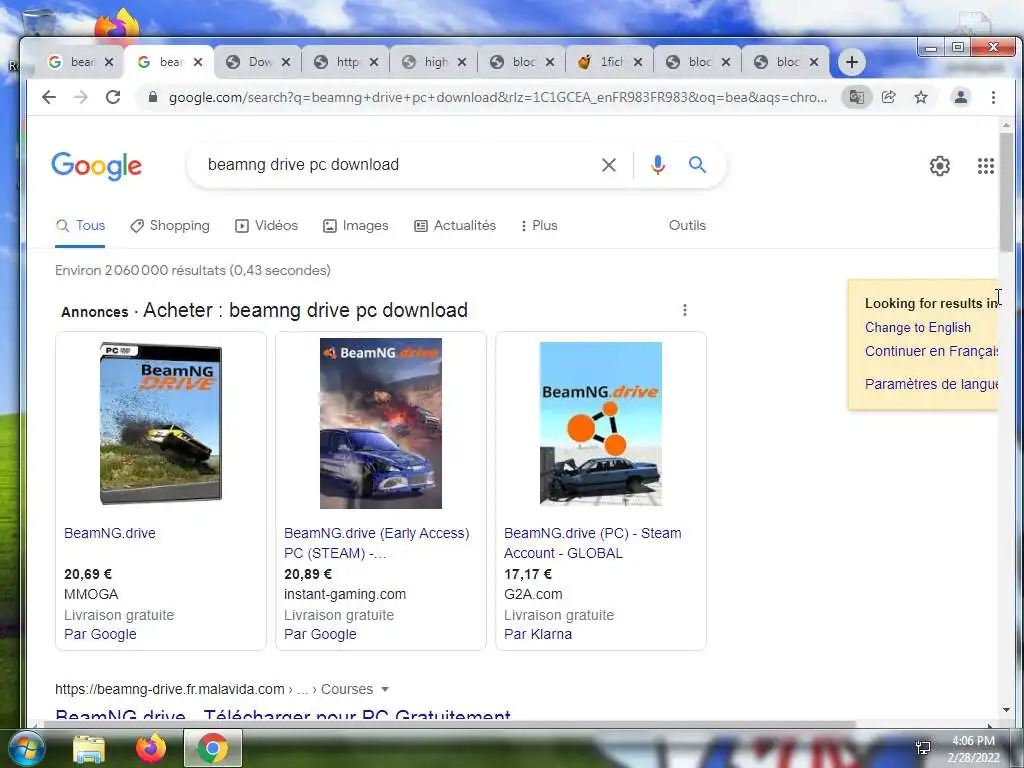Switch to the 'Dow' tab
Screen dimensions: 1024x768
pos(259,62)
